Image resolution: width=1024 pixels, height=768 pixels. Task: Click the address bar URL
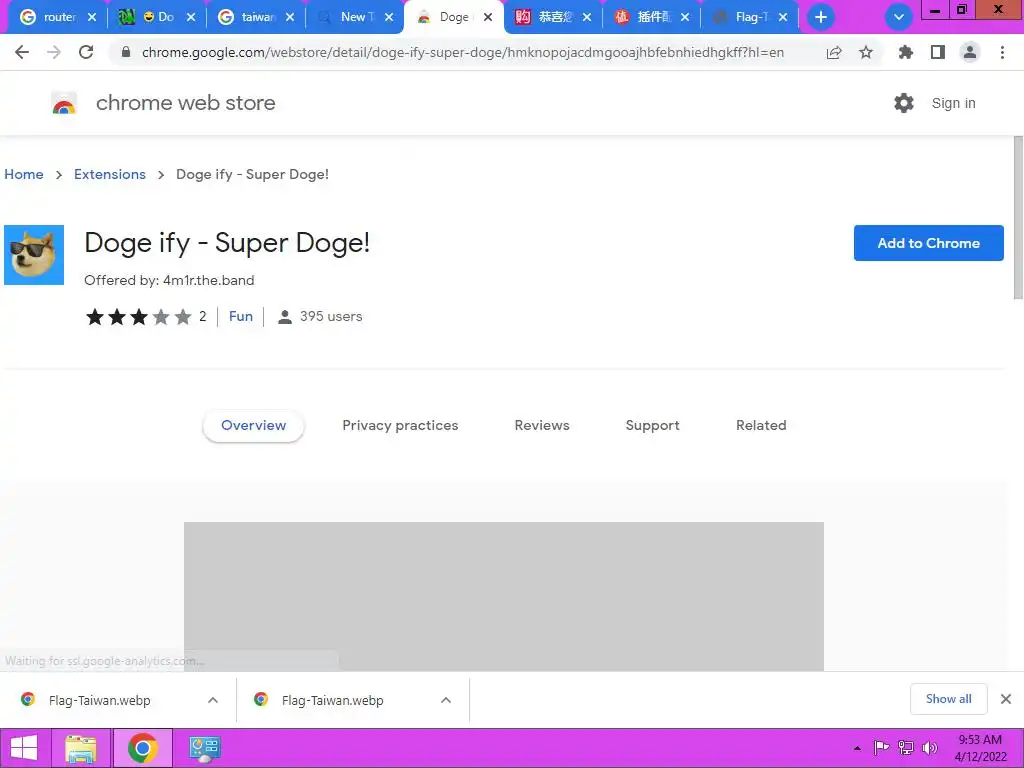[462, 52]
